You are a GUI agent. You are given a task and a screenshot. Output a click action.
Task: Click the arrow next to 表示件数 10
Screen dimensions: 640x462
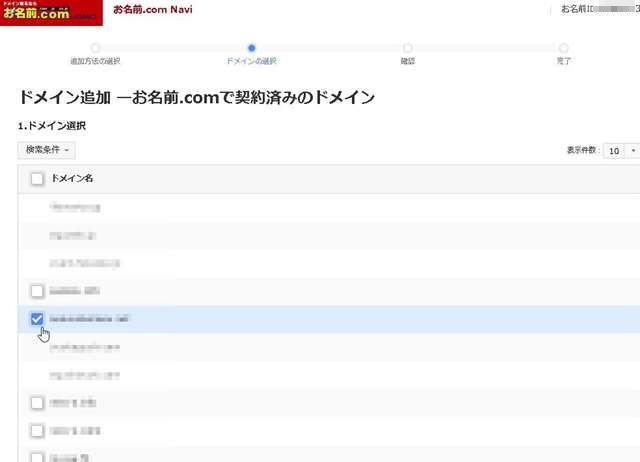(x=633, y=150)
